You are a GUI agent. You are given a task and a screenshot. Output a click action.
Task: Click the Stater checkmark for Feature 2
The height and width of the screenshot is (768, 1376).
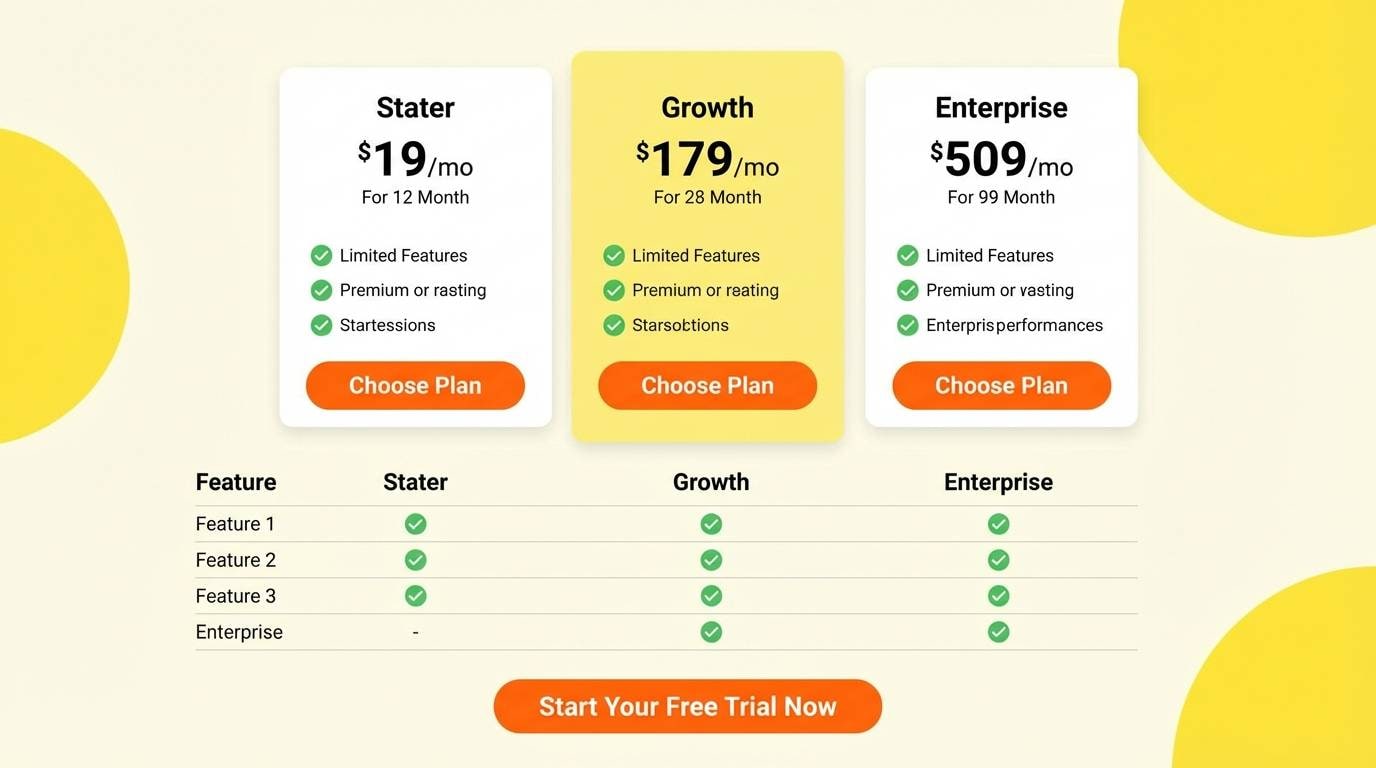415,560
